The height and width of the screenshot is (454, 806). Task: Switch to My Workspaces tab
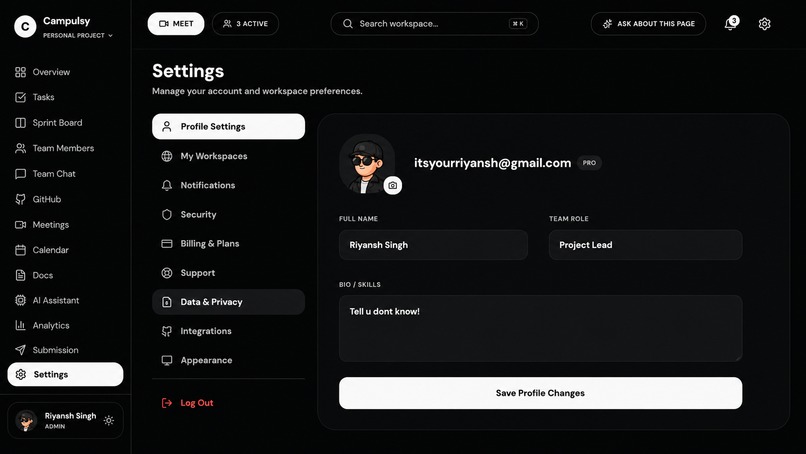pyautogui.click(x=228, y=156)
